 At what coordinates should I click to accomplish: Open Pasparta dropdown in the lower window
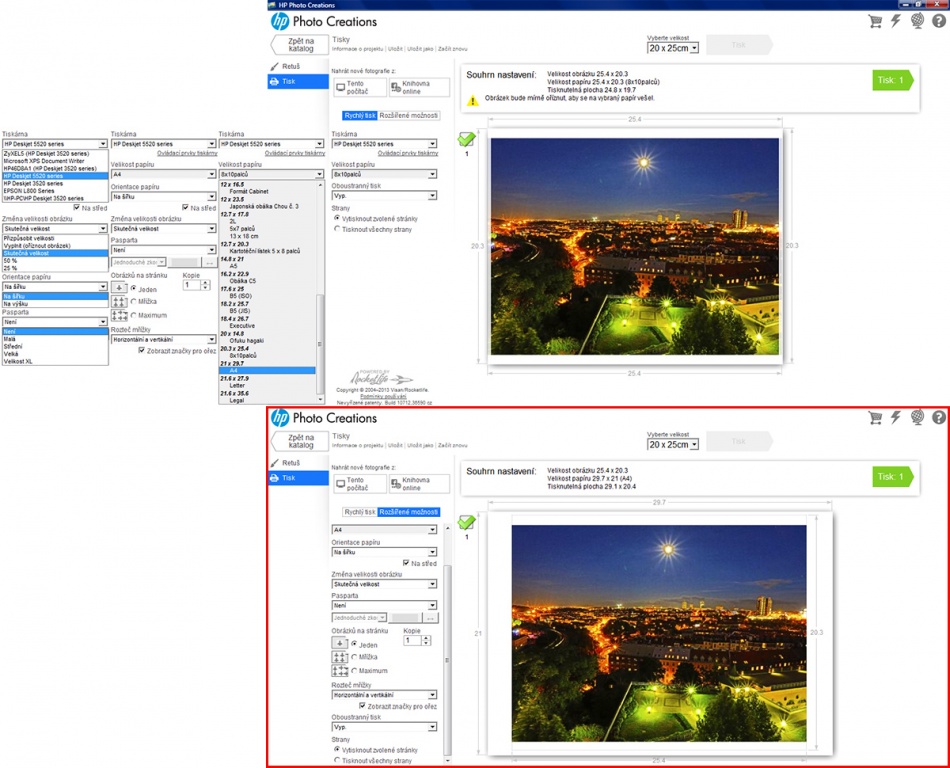click(x=384, y=605)
